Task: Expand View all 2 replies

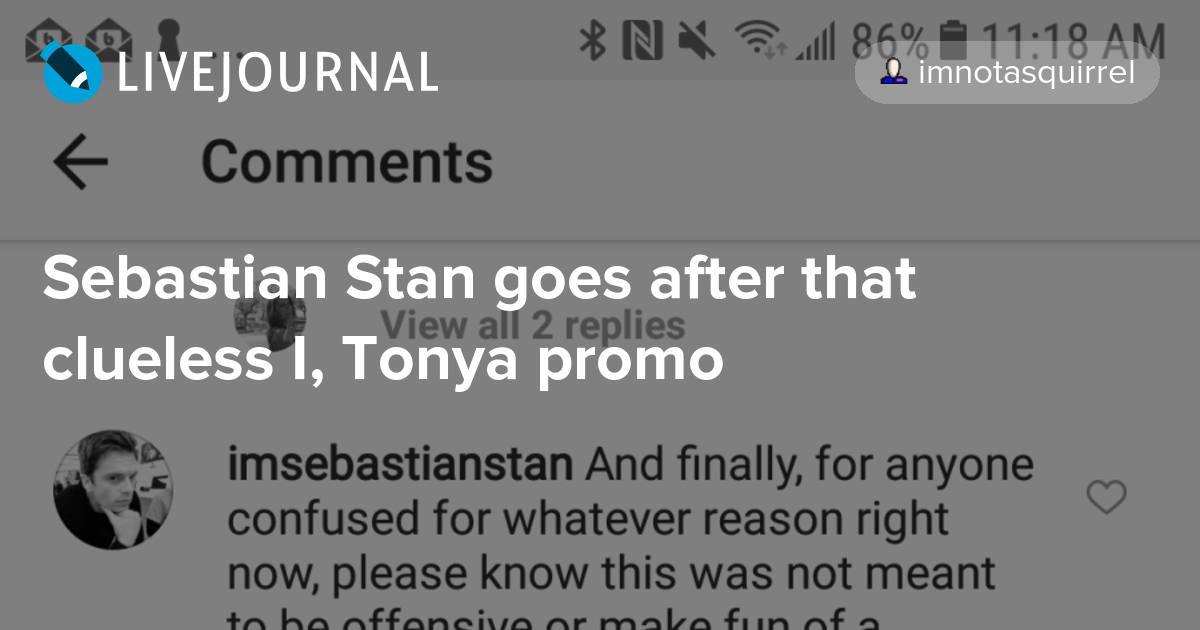Action: pos(533,325)
